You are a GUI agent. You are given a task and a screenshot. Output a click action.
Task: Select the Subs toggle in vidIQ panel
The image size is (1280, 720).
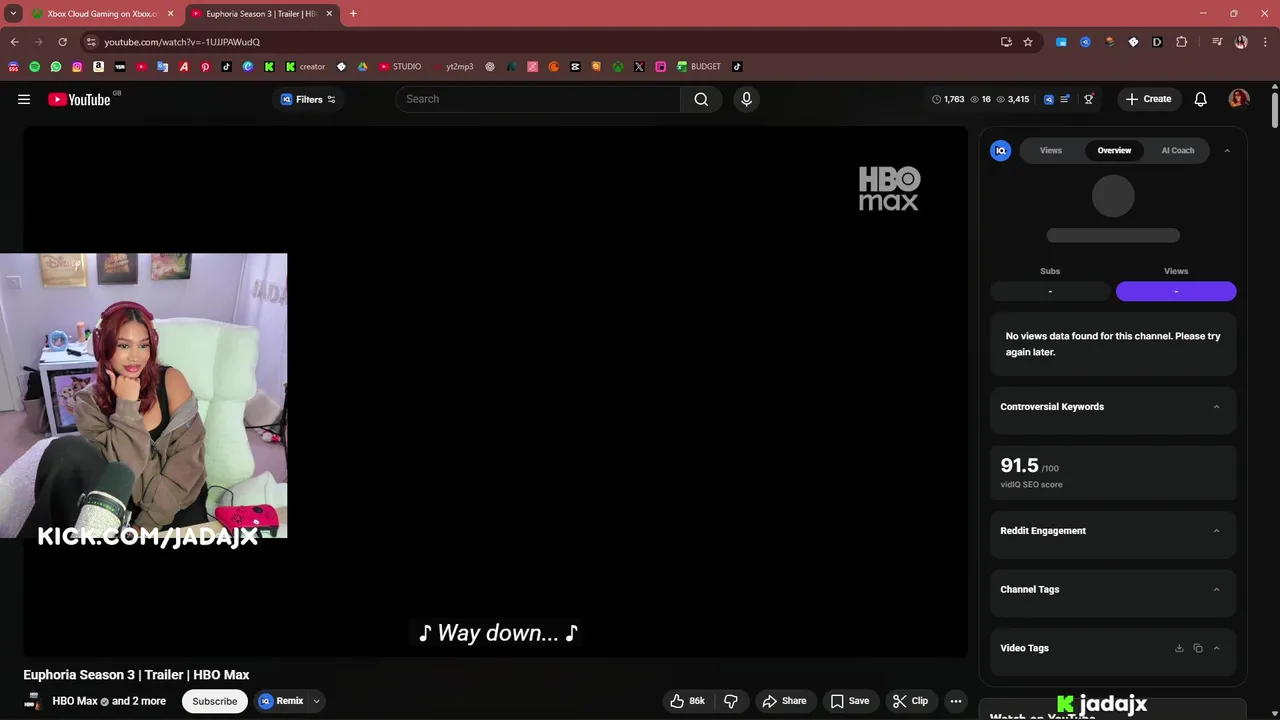click(1050, 291)
